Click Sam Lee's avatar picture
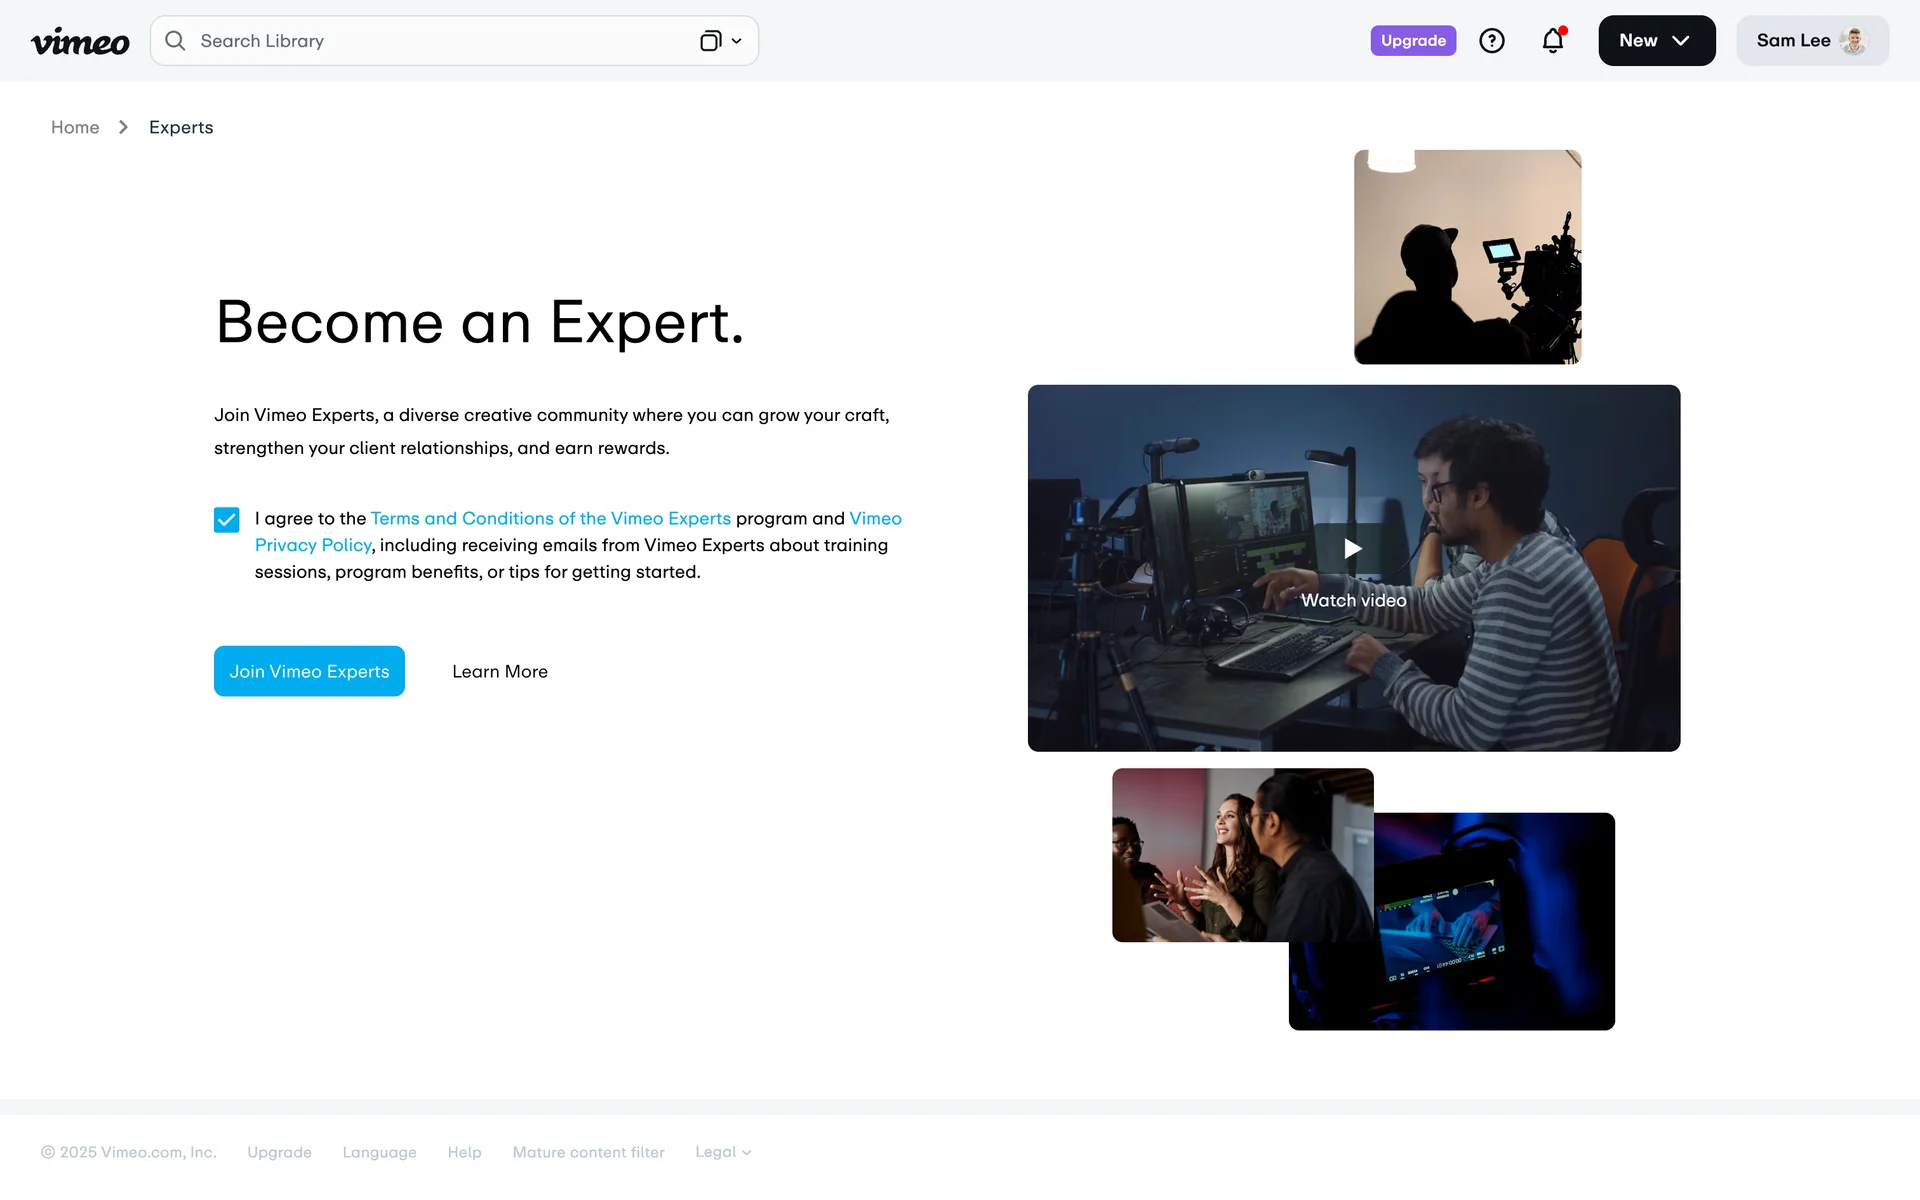 [x=1855, y=41]
